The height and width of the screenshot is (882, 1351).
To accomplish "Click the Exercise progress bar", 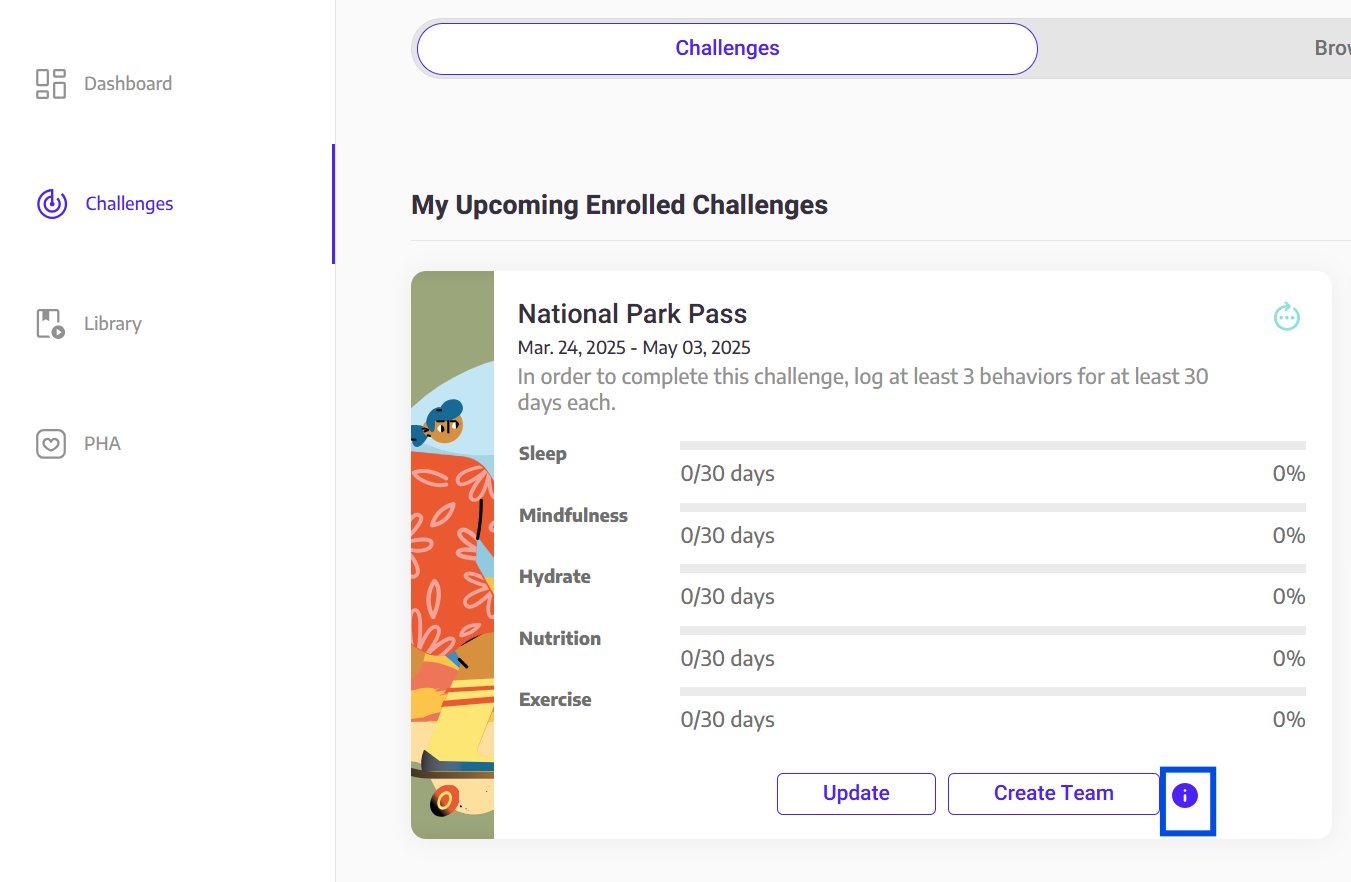I will 993,691.
